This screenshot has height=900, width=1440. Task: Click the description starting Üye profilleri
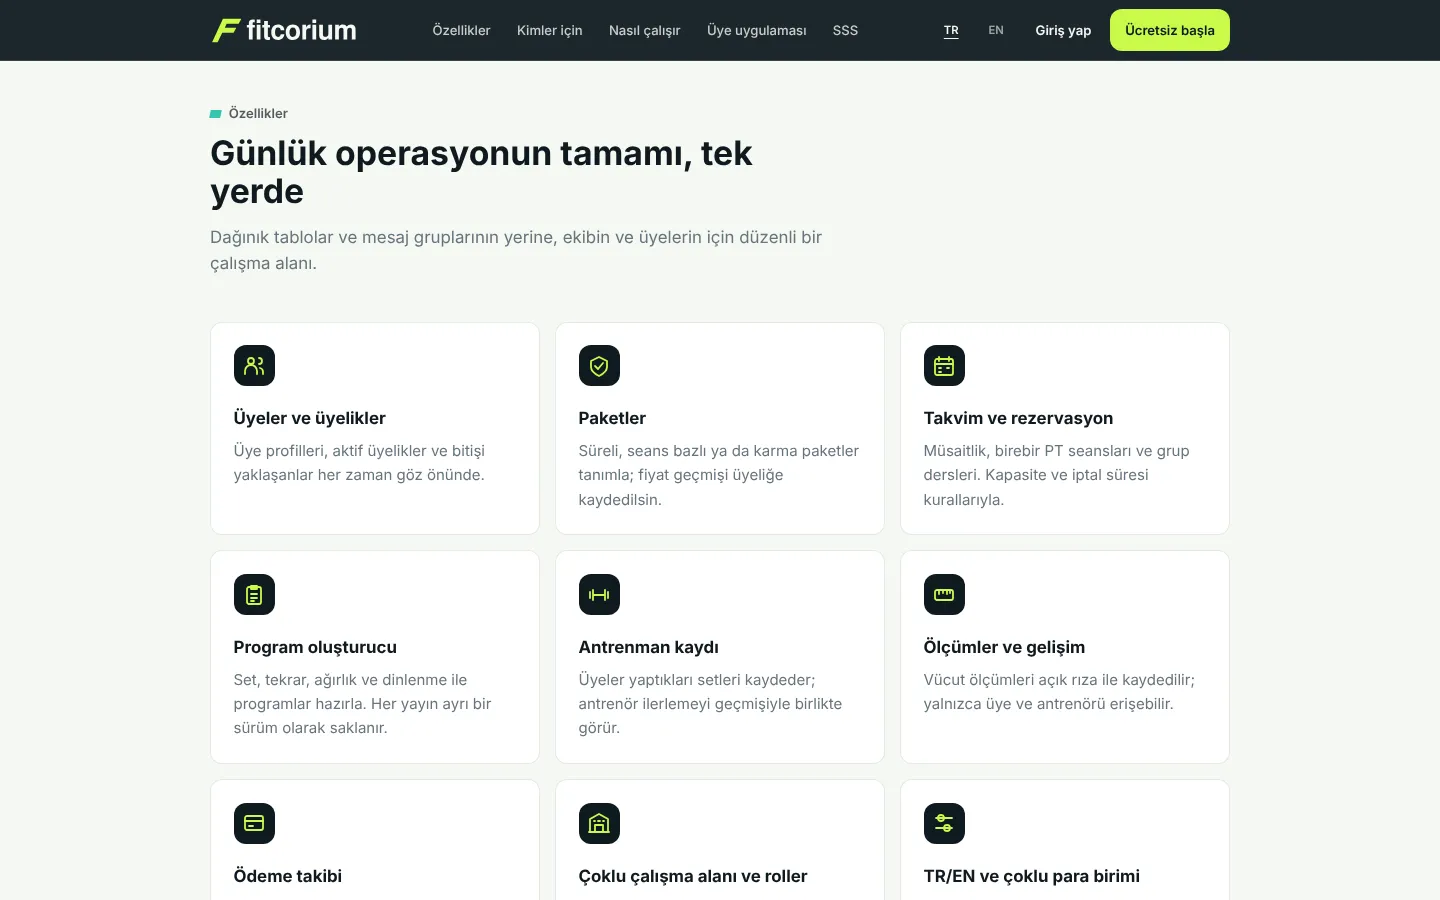pos(359,463)
